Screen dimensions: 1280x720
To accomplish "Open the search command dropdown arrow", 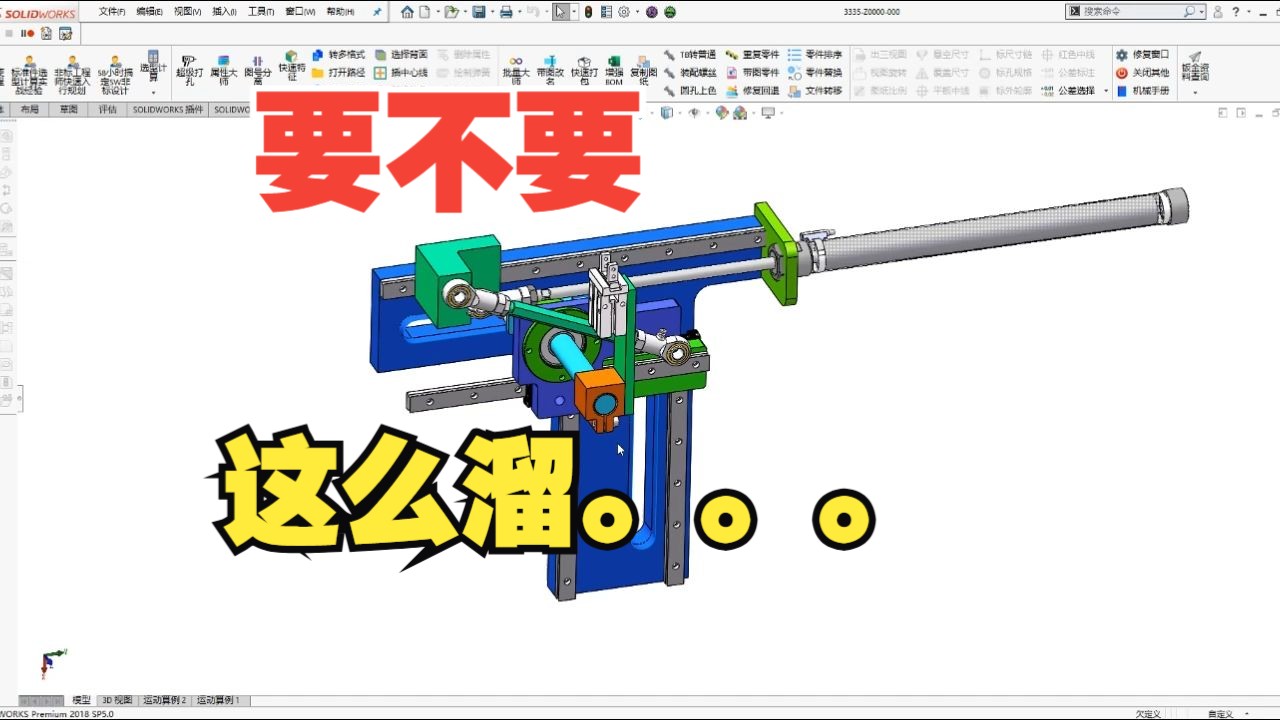I will coord(1201,12).
